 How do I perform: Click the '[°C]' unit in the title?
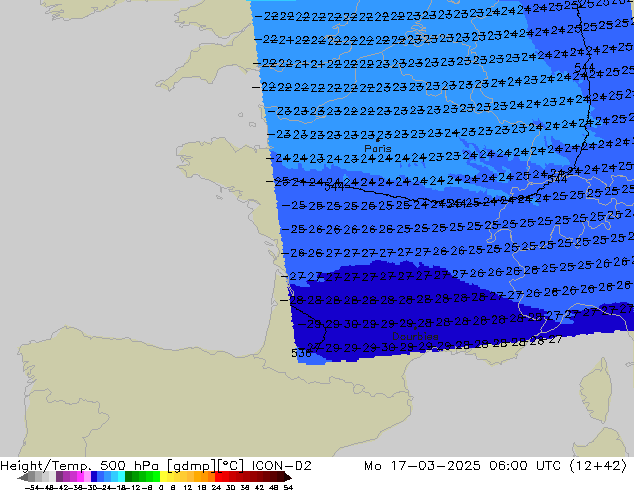[231, 466]
